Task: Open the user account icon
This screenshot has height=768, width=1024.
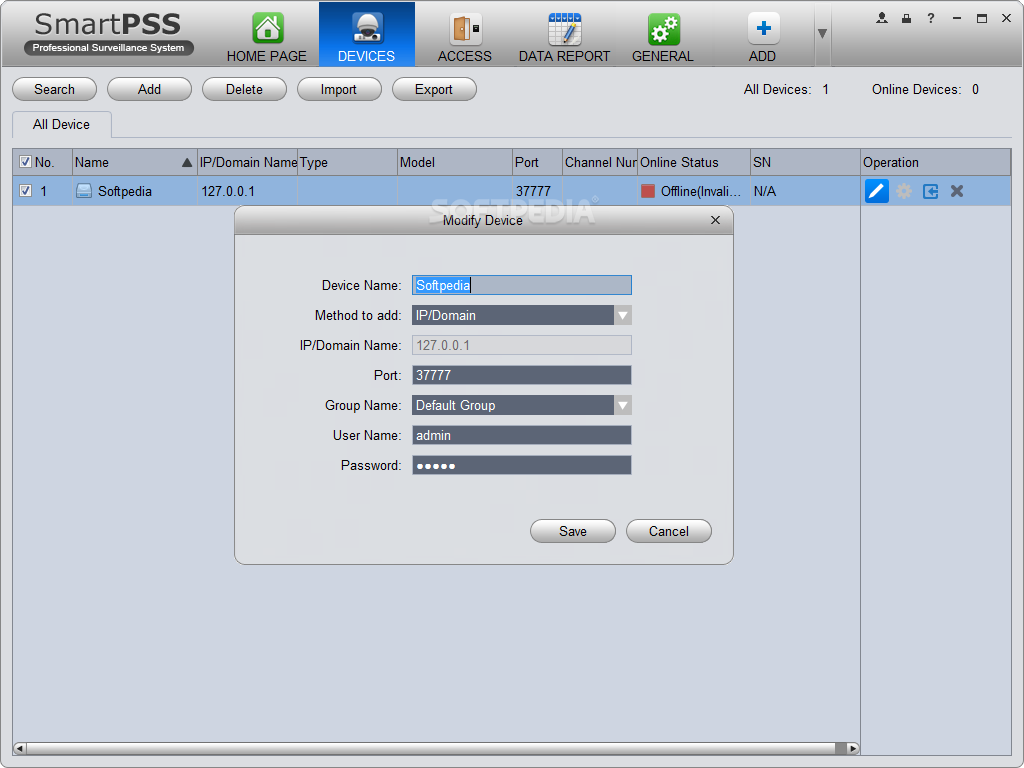Action: tap(882, 18)
